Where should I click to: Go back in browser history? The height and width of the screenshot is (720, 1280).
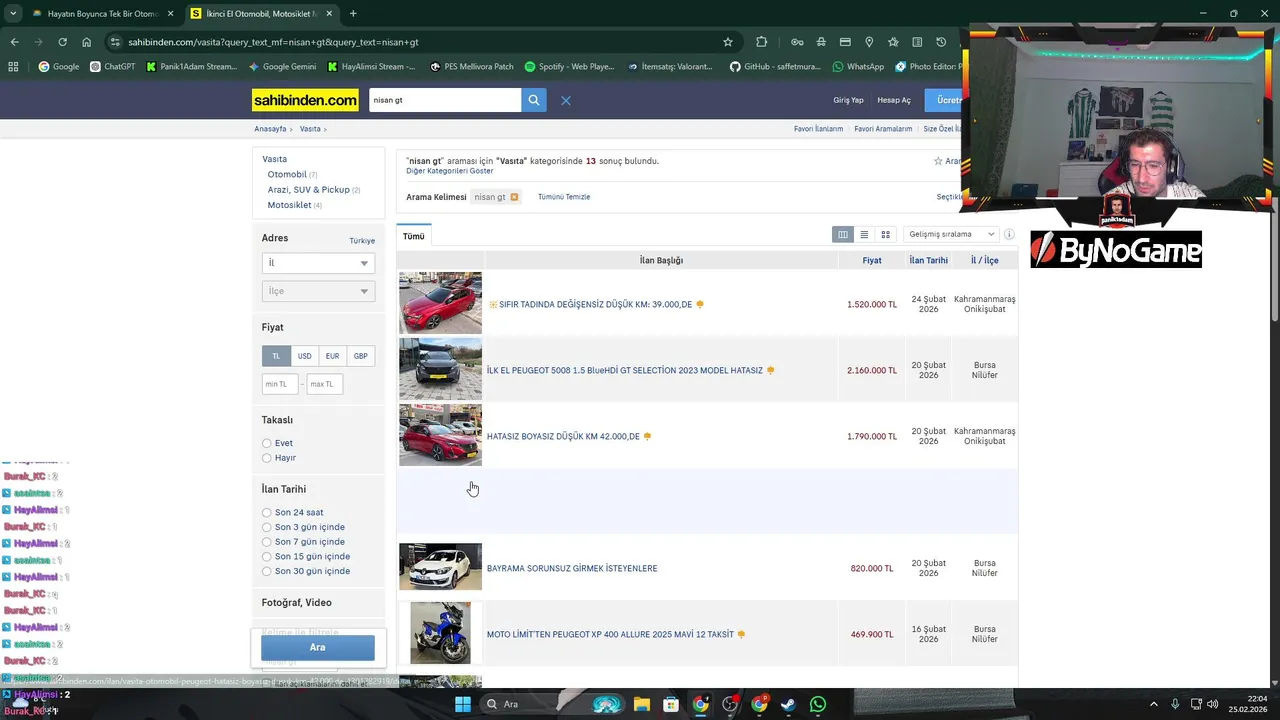pos(14,42)
